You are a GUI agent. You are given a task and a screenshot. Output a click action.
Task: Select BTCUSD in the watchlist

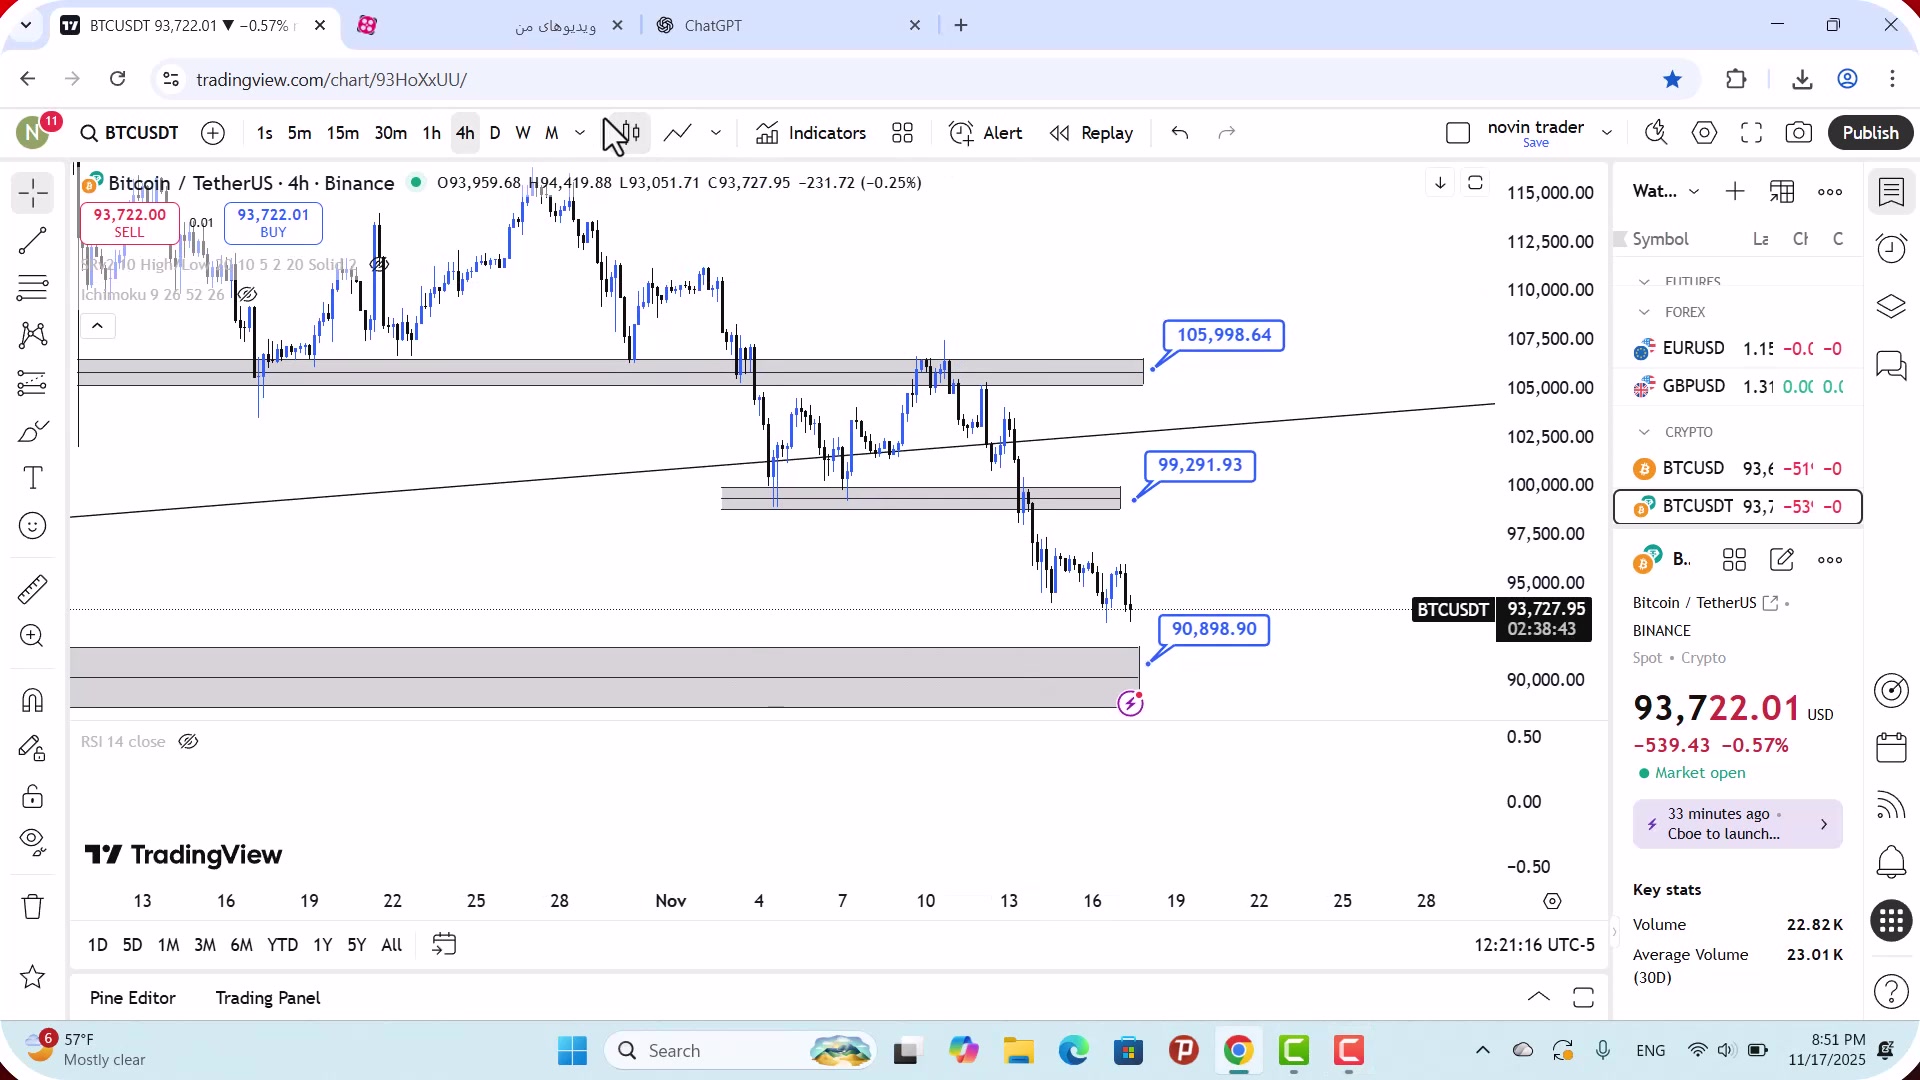pos(1738,469)
